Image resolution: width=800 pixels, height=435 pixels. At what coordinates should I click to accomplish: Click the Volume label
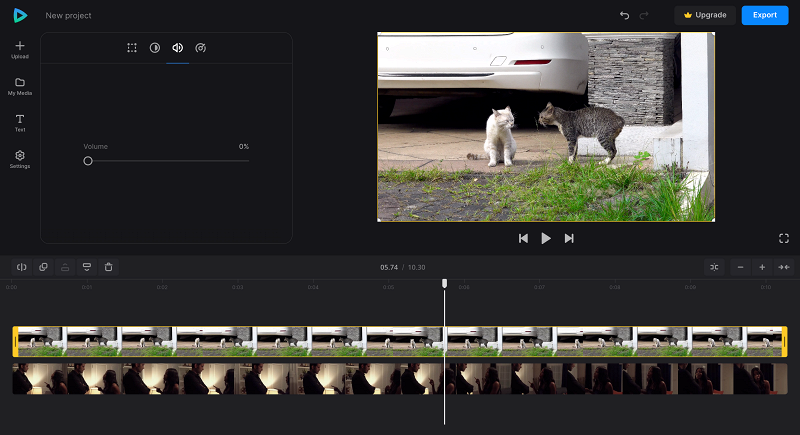click(95, 147)
